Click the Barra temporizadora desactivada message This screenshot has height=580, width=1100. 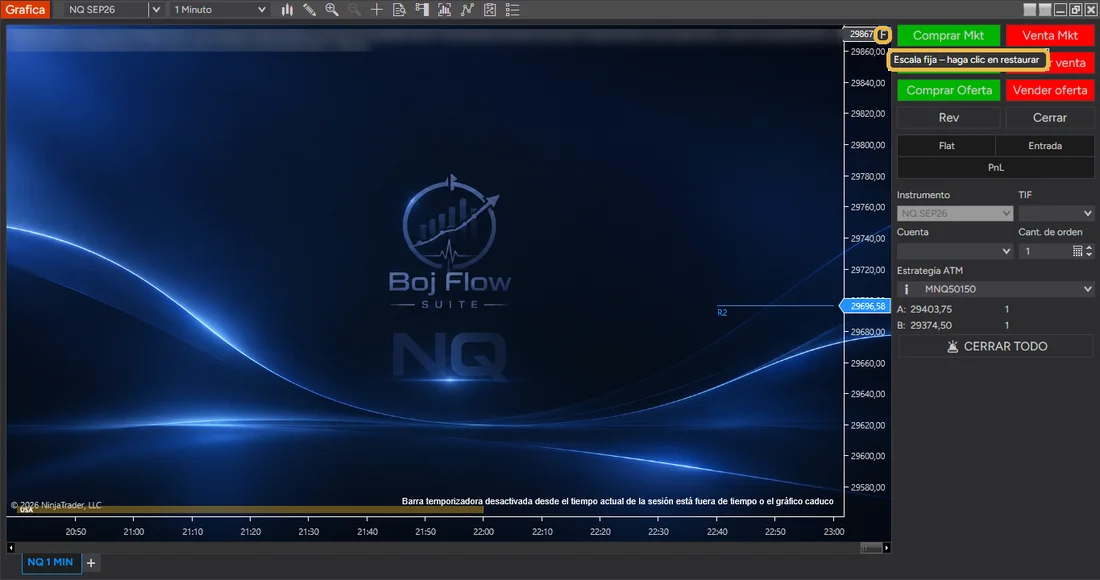pos(617,501)
